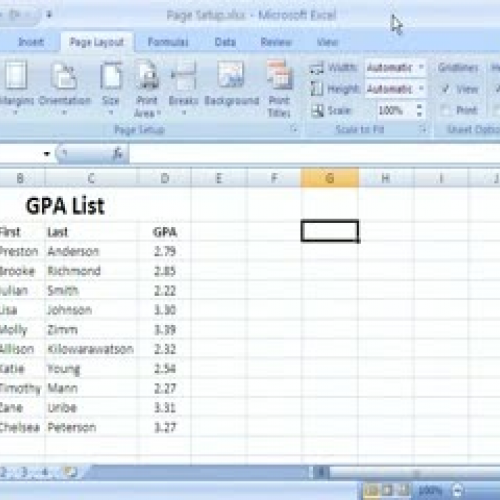Click in the formula bar
Screen dimensions: 500x500
click(x=315, y=154)
